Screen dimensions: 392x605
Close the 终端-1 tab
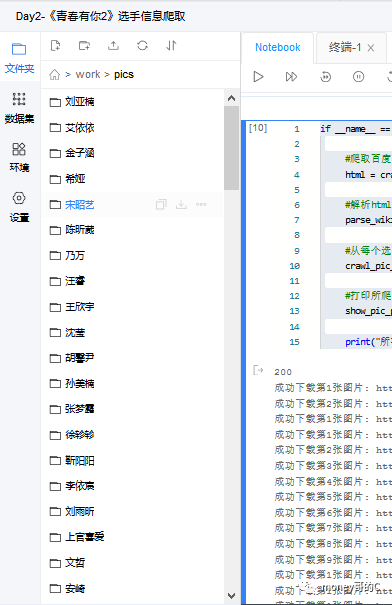(x=371, y=48)
